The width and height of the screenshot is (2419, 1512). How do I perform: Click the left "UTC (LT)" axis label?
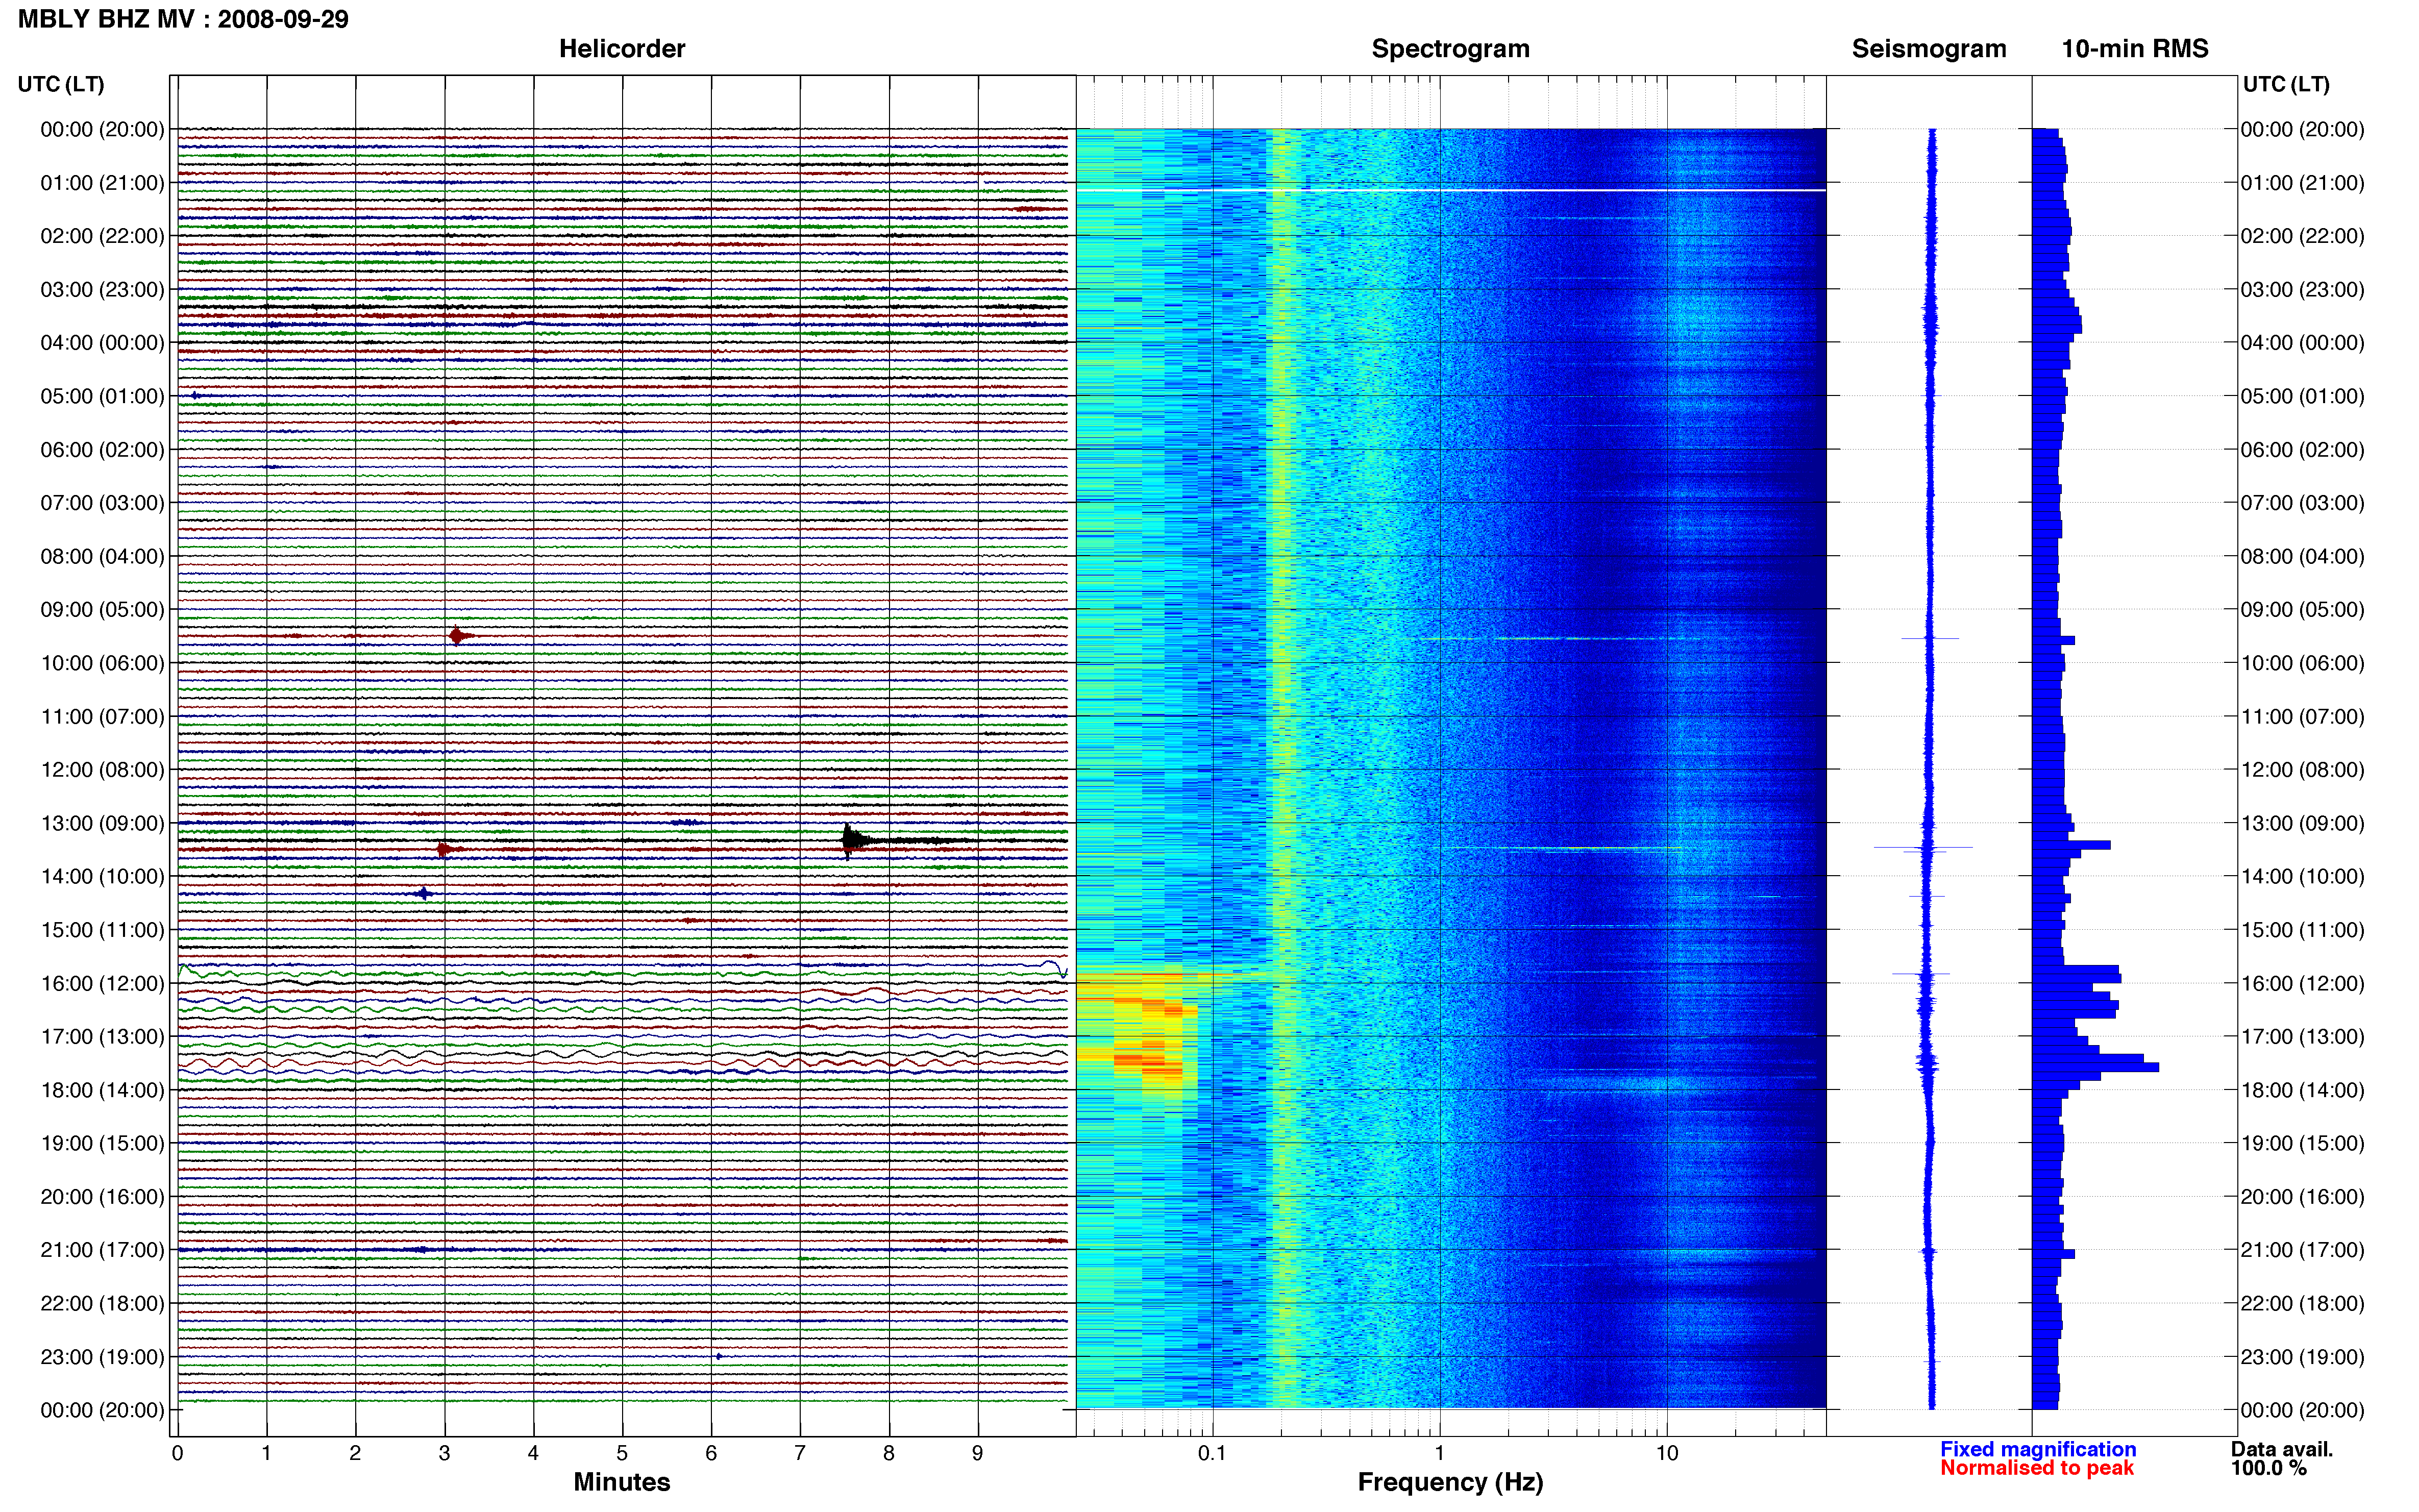[x=61, y=84]
